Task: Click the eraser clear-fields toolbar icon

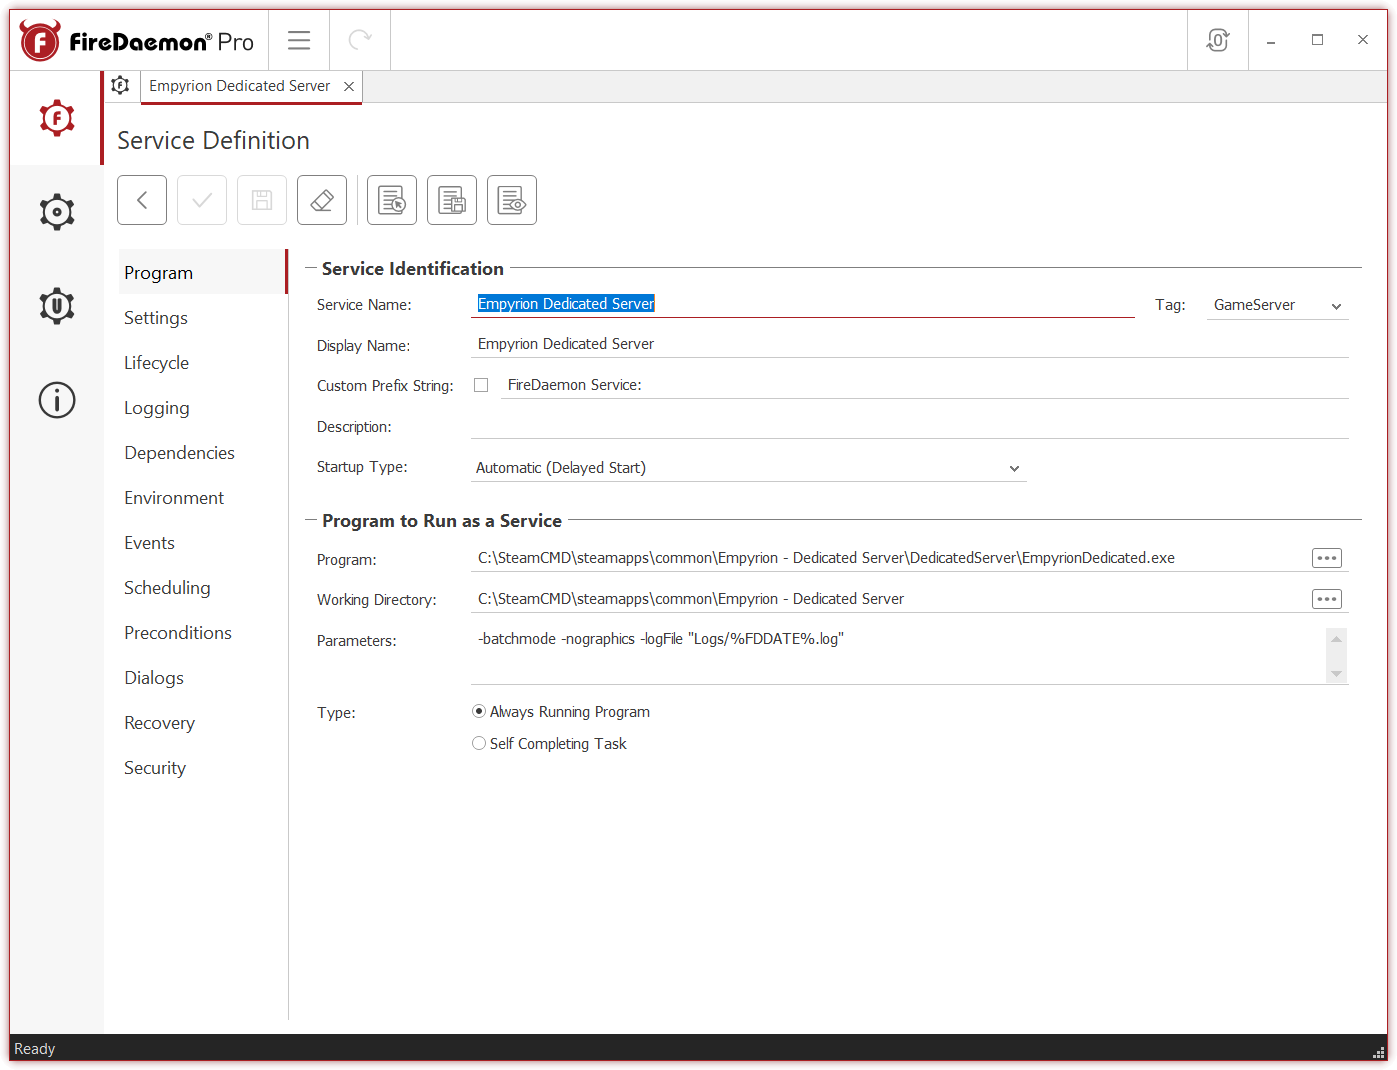Action: (x=321, y=199)
